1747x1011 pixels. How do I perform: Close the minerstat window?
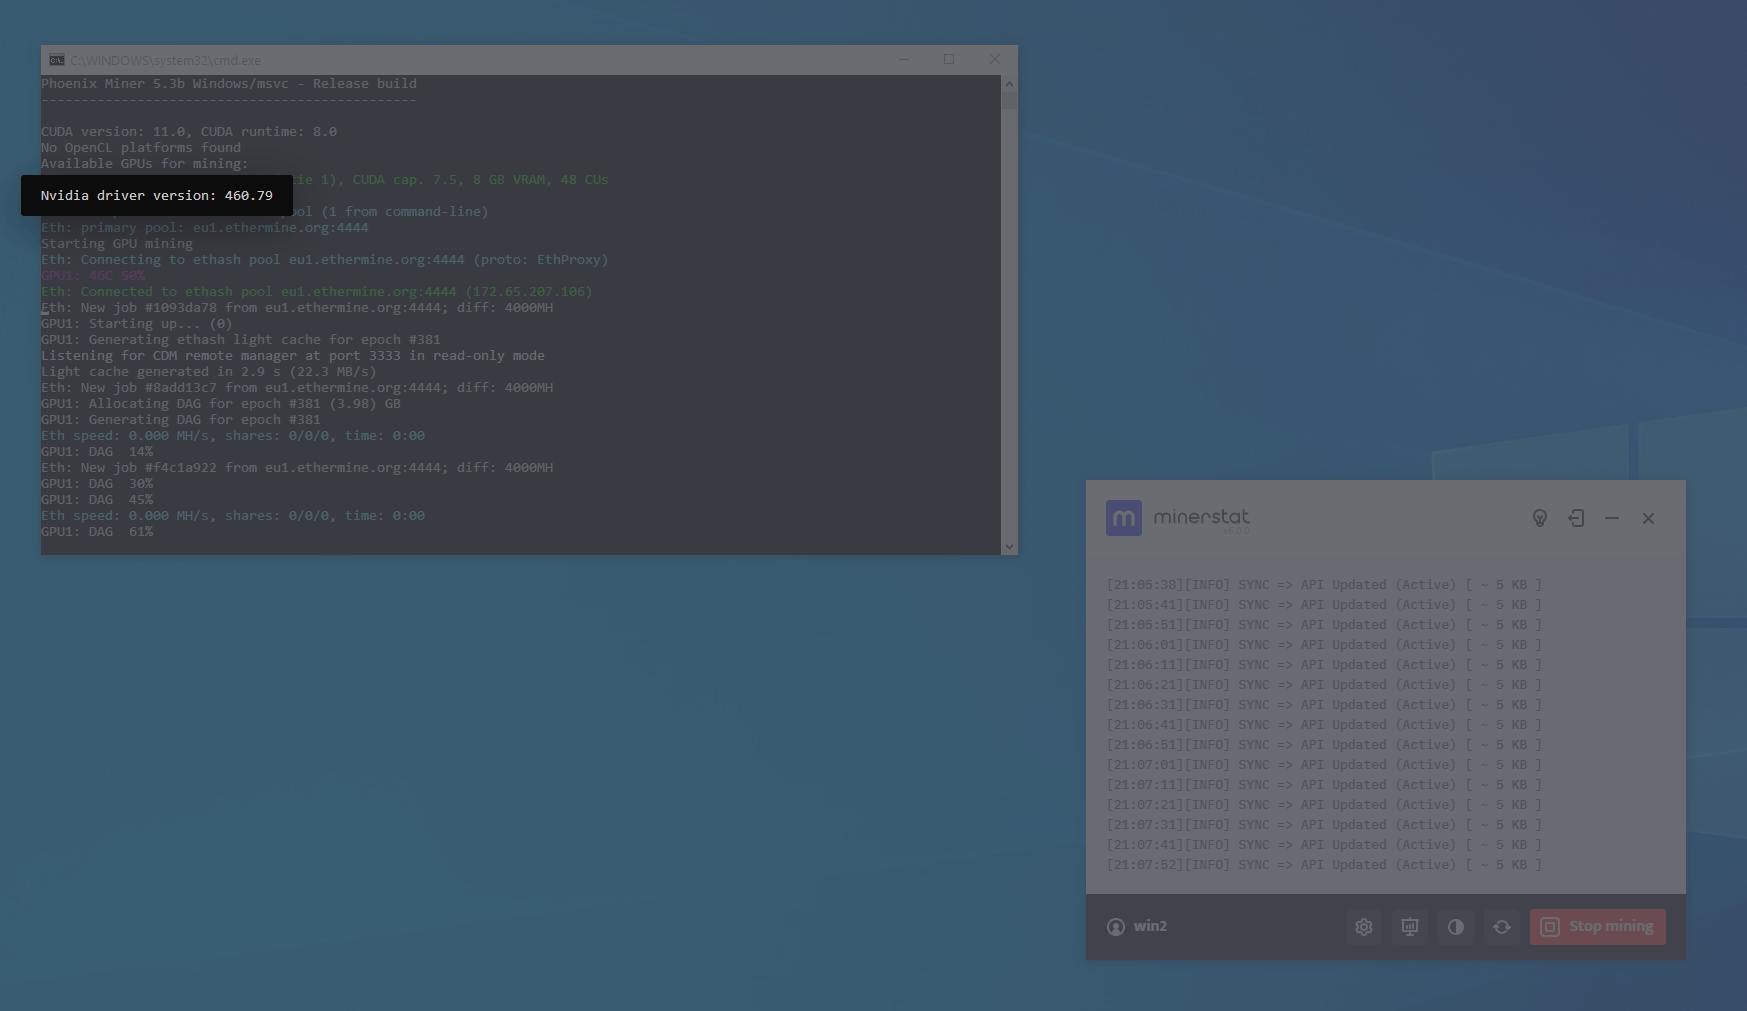[1648, 518]
